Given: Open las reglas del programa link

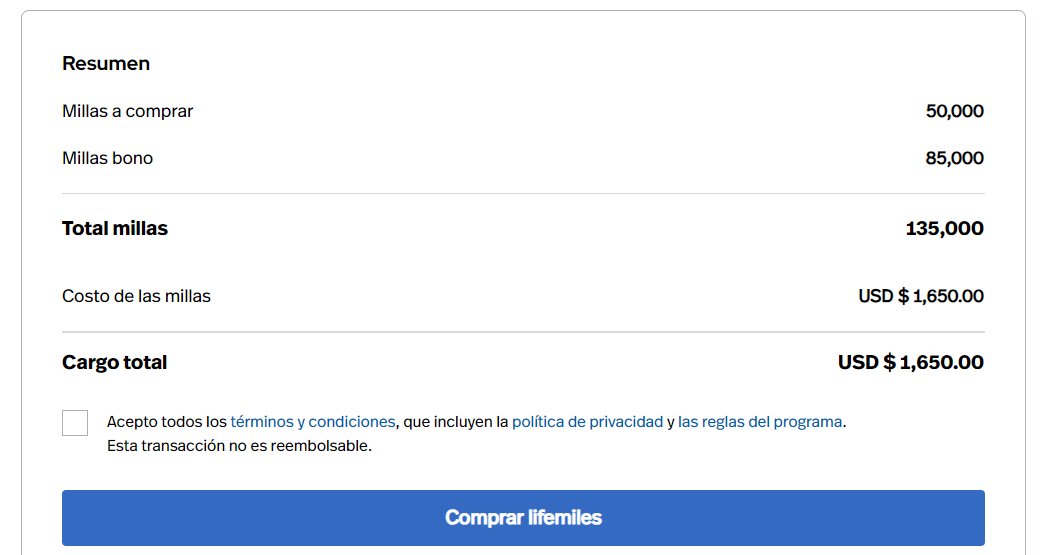Looking at the screenshot, I should coord(760,422).
